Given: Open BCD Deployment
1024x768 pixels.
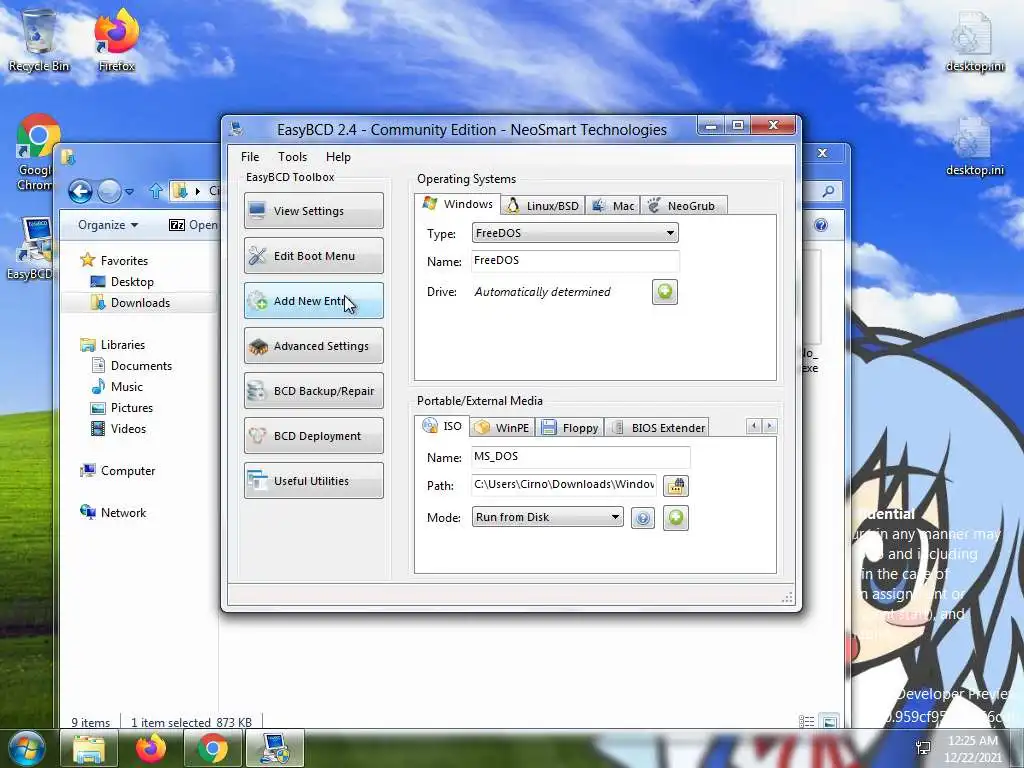Looking at the screenshot, I should (313, 436).
